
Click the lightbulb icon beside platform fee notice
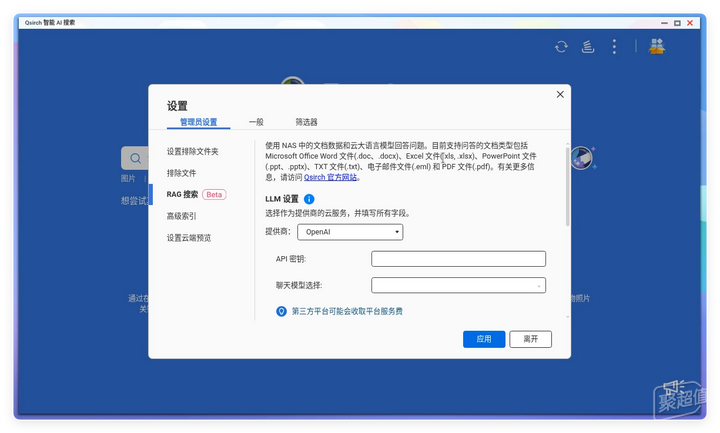click(281, 312)
